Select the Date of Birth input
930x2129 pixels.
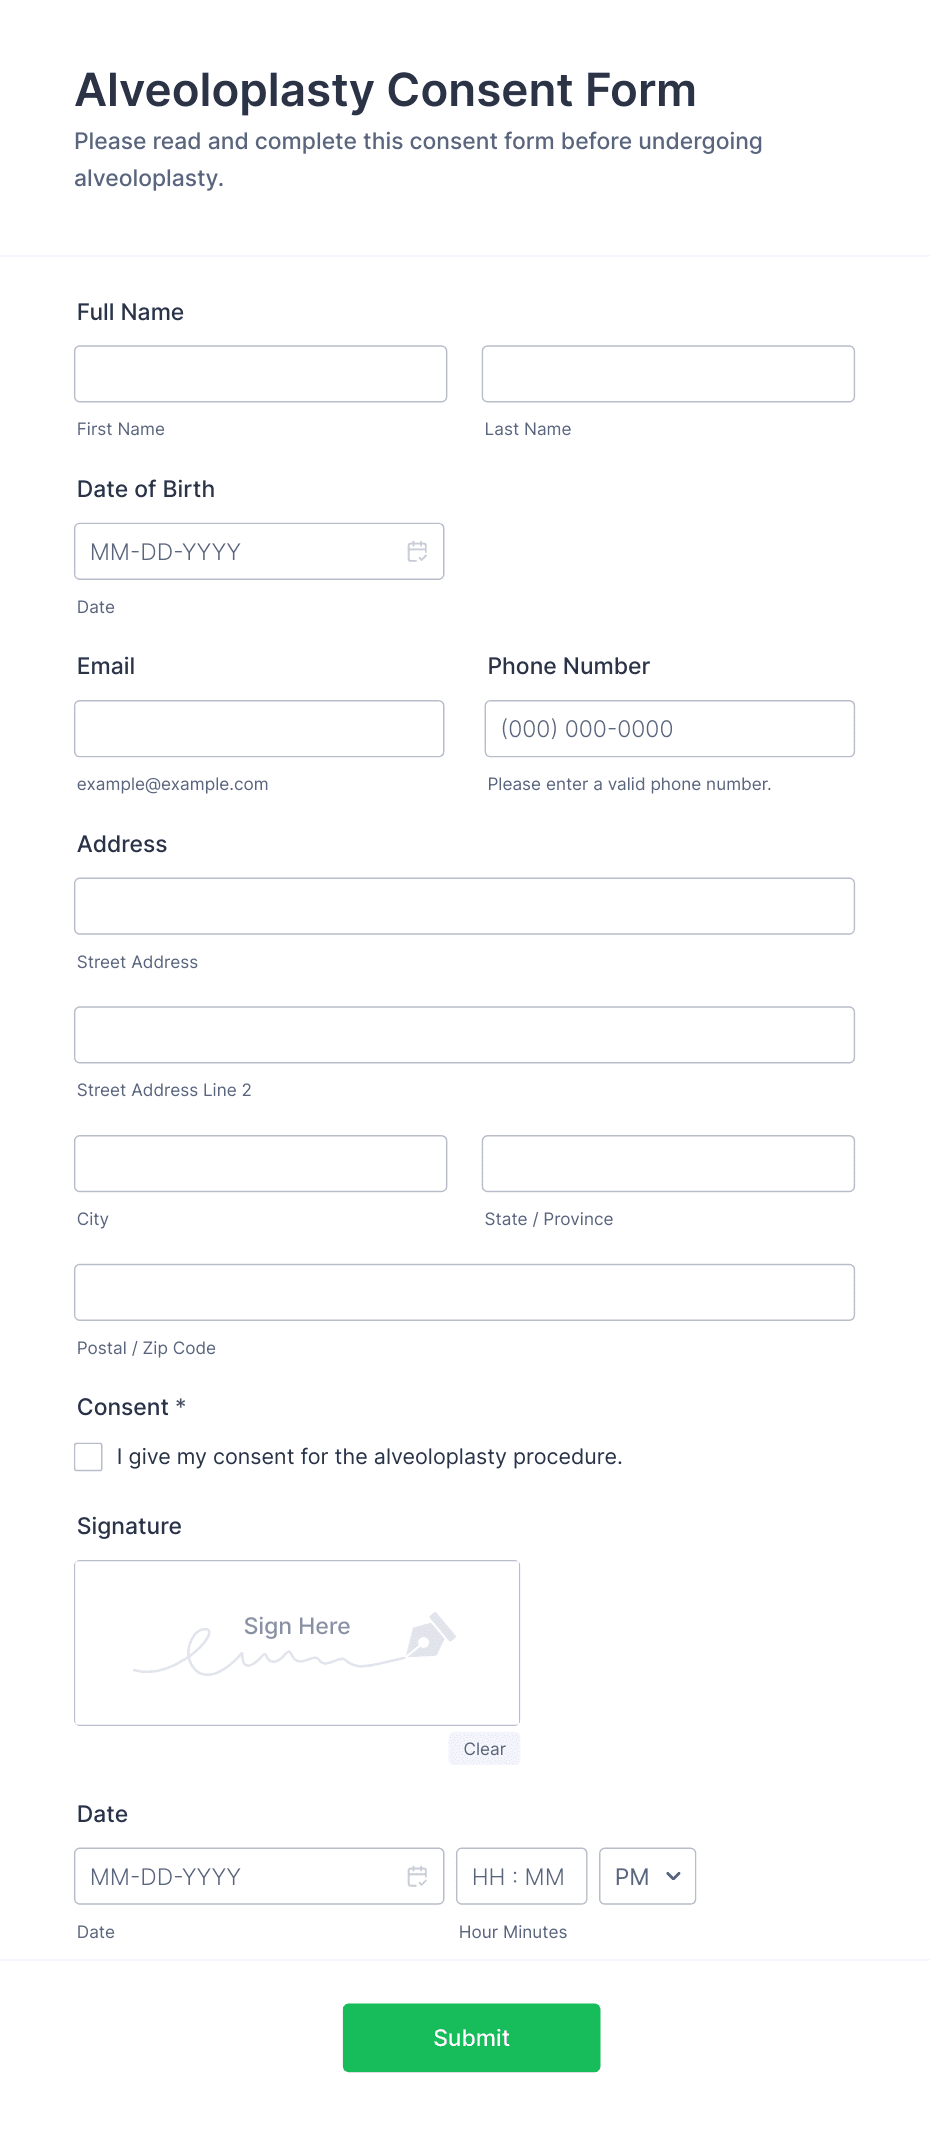[x=240, y=551]
